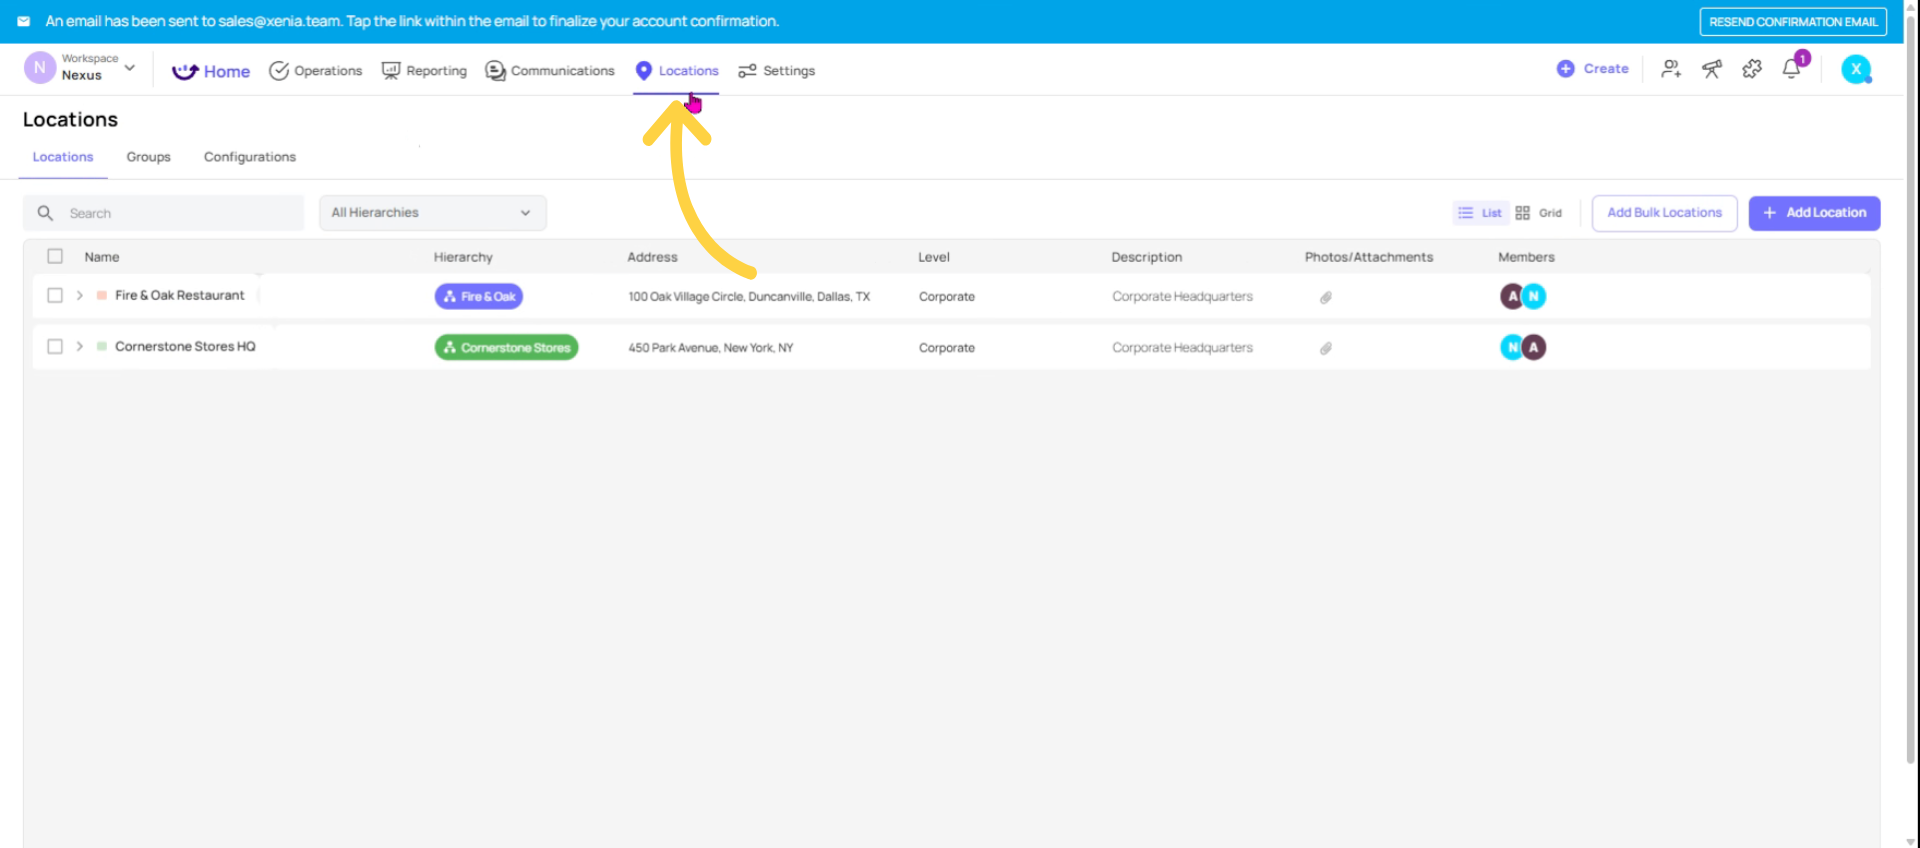Viewport: 1920px width, 848px height.
Task: Click the attachment paperclip for Cornerstone Stores
Action: [x=1325, y=348]
